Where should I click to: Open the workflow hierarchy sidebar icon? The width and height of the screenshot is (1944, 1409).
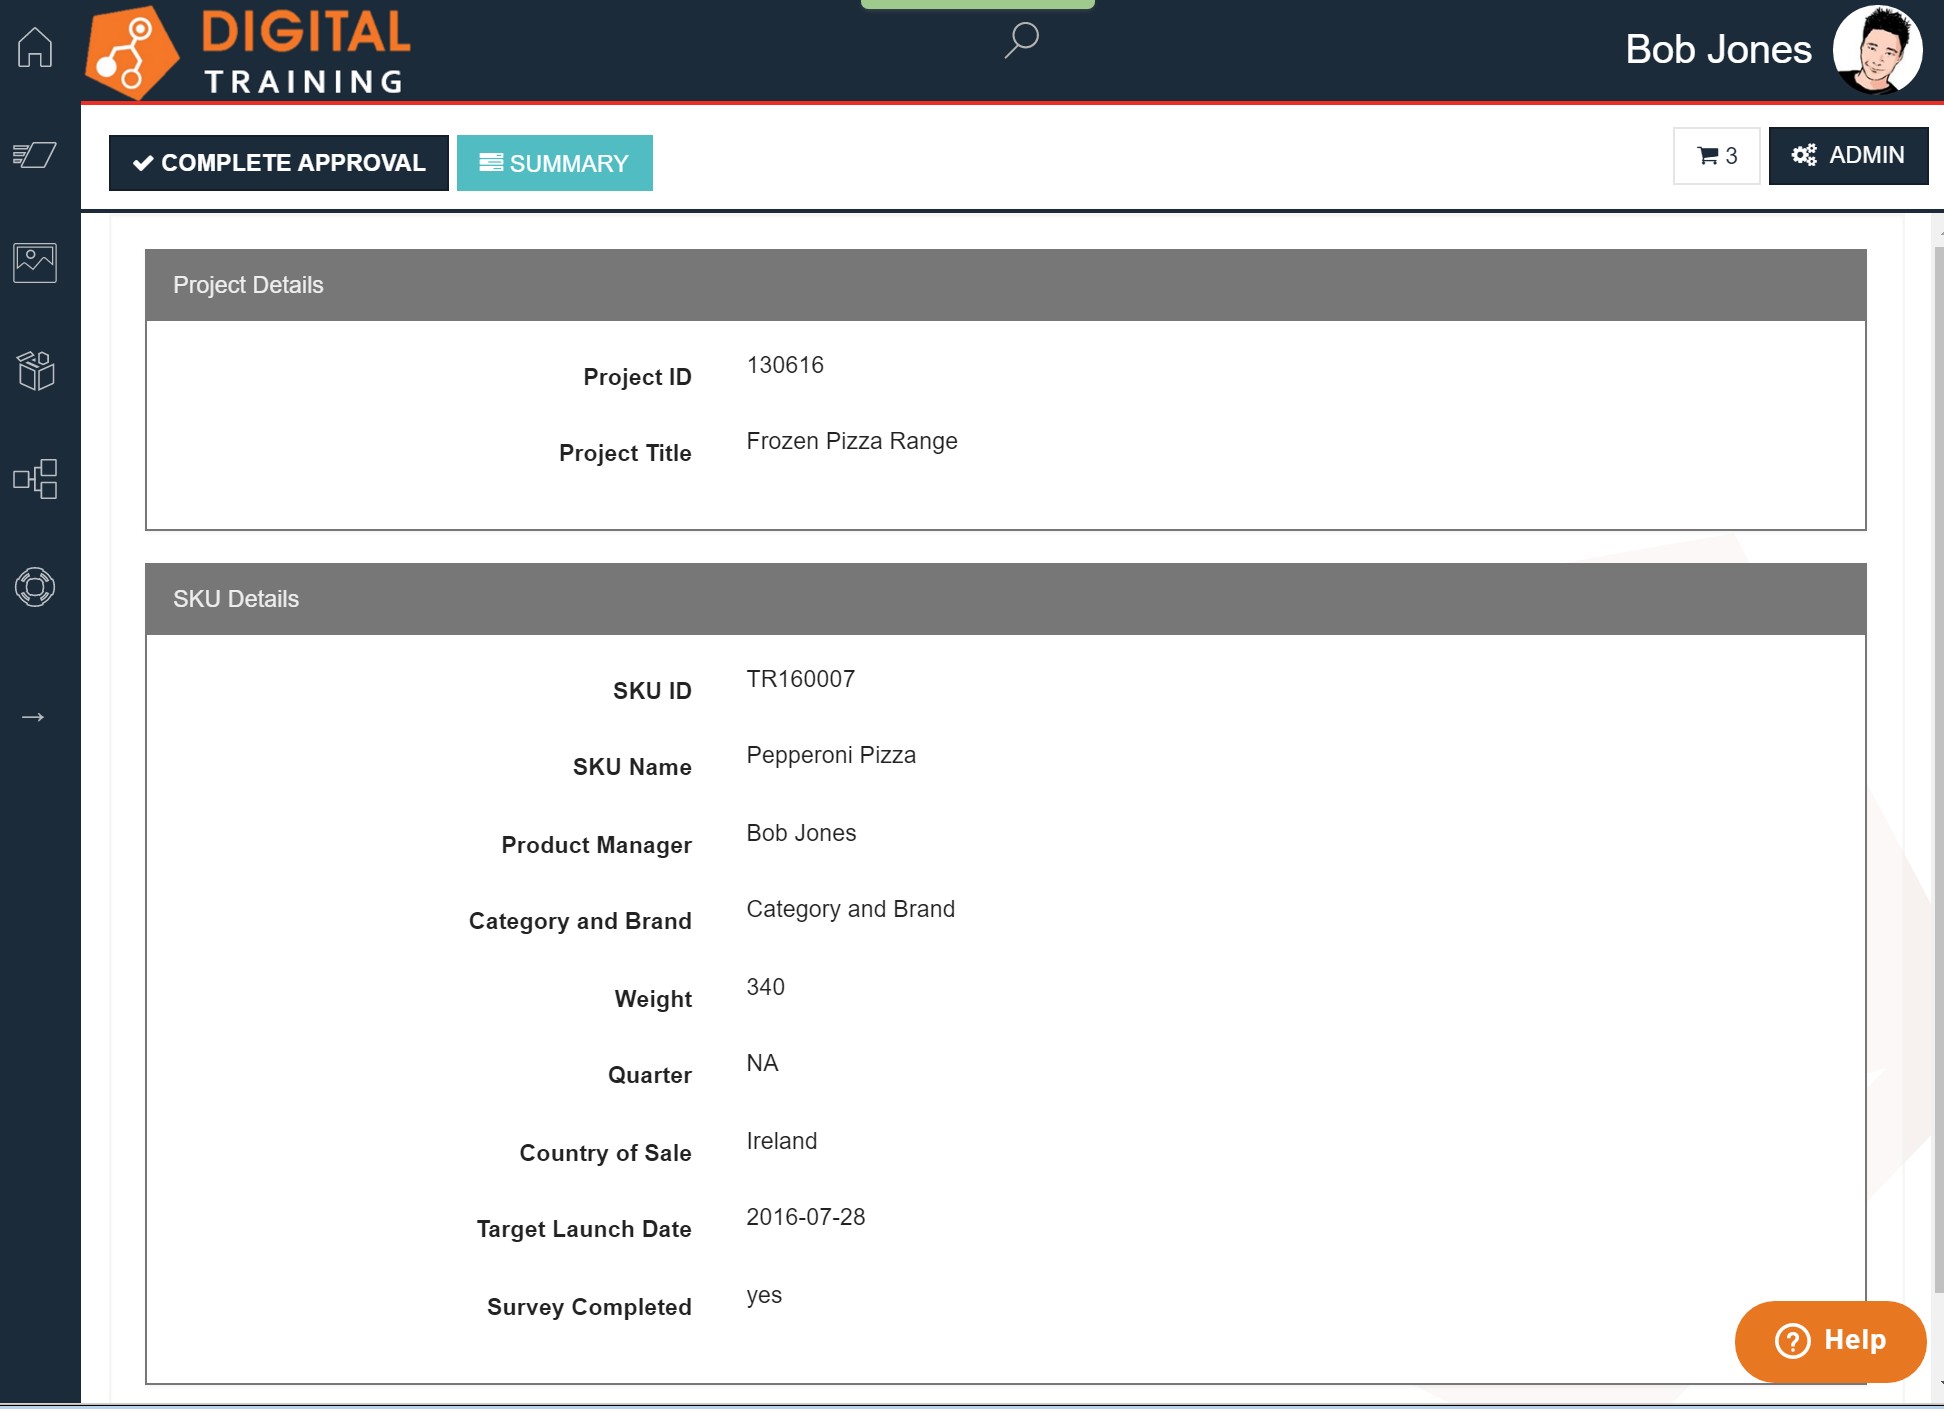pyautogui.click(x=35, y=479)
